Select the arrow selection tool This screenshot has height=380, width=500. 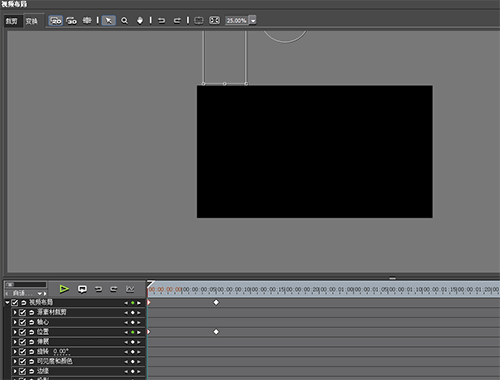[x=109, y=21]
